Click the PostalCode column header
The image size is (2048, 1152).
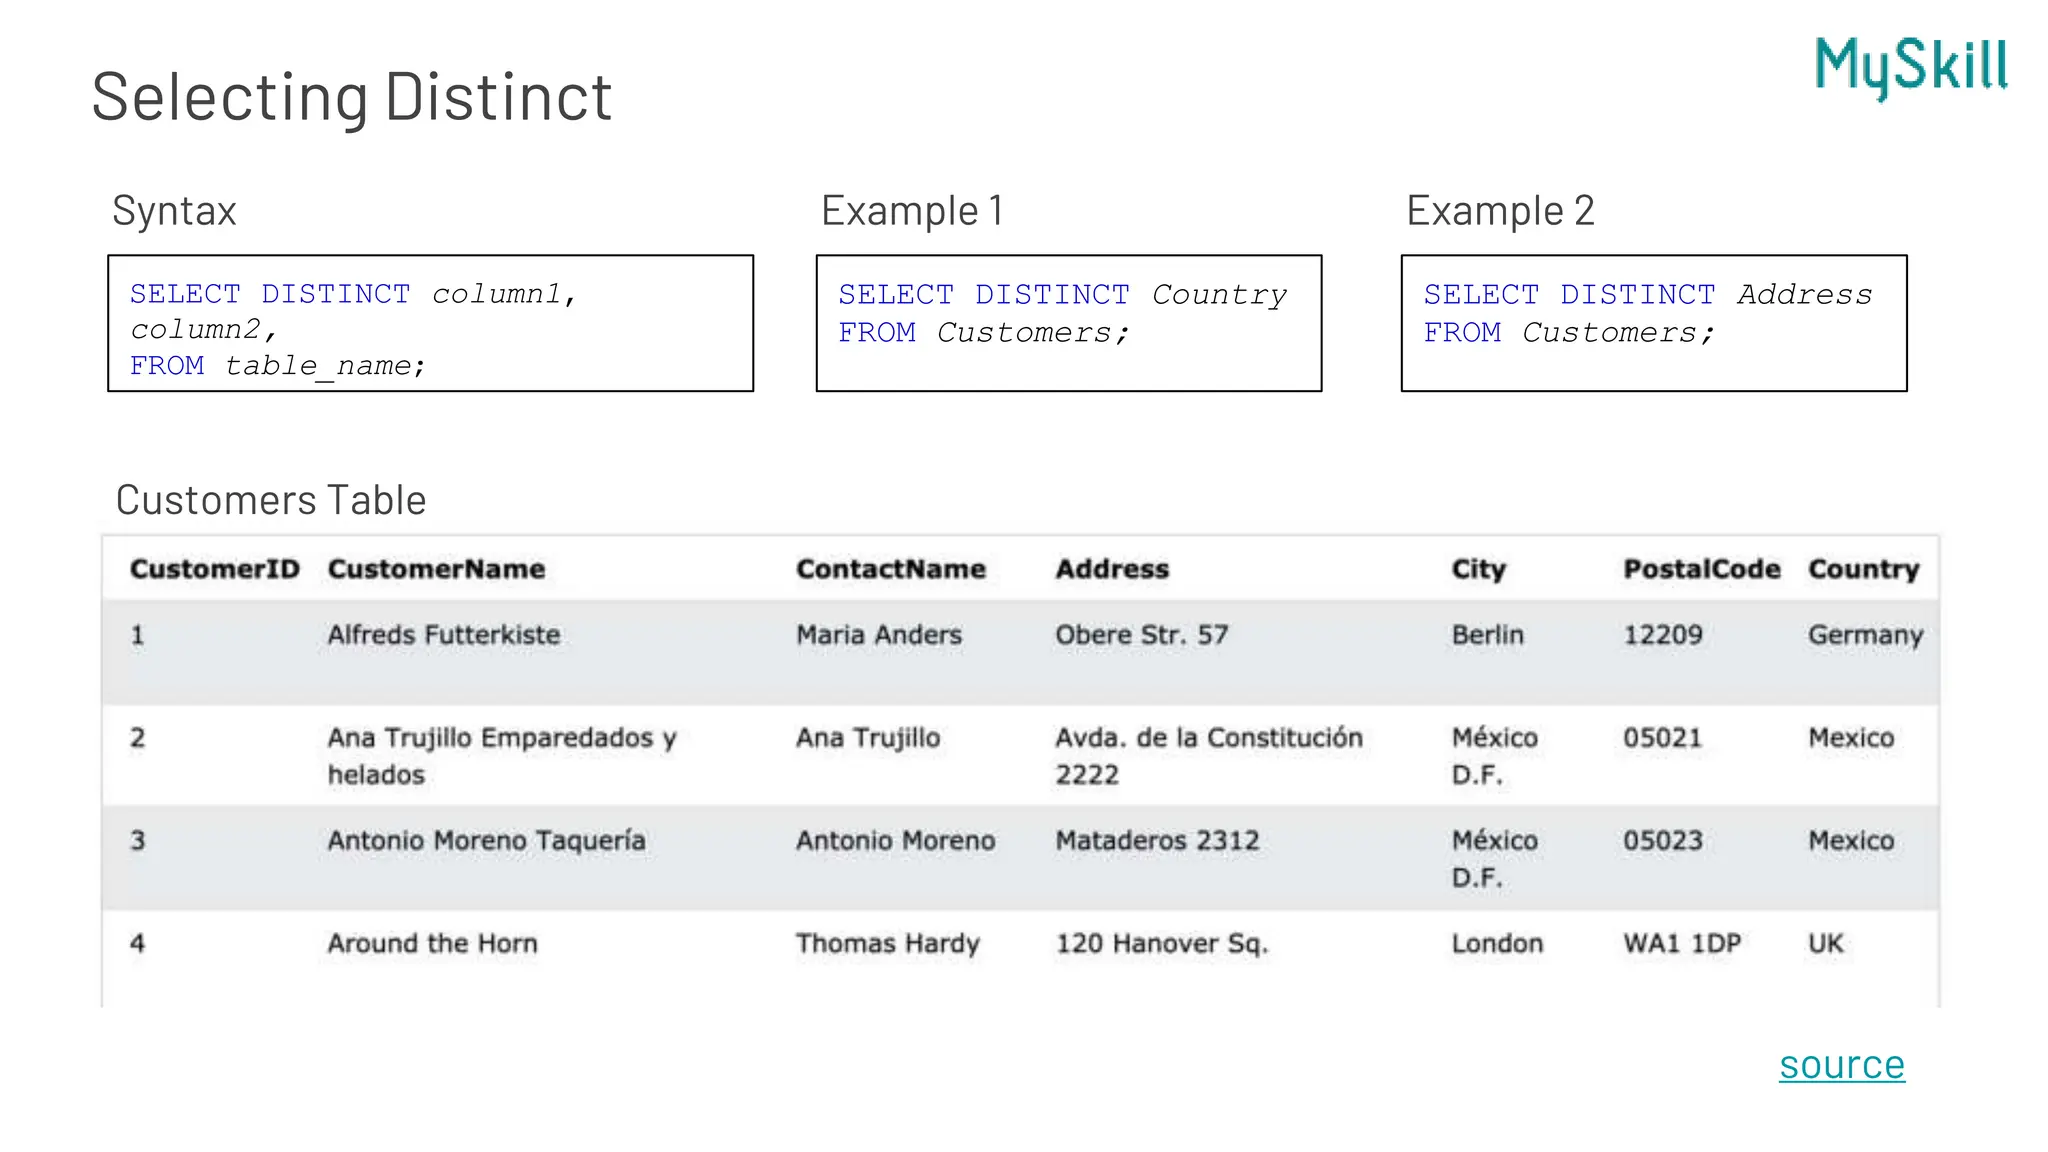tap(1701, 569)
